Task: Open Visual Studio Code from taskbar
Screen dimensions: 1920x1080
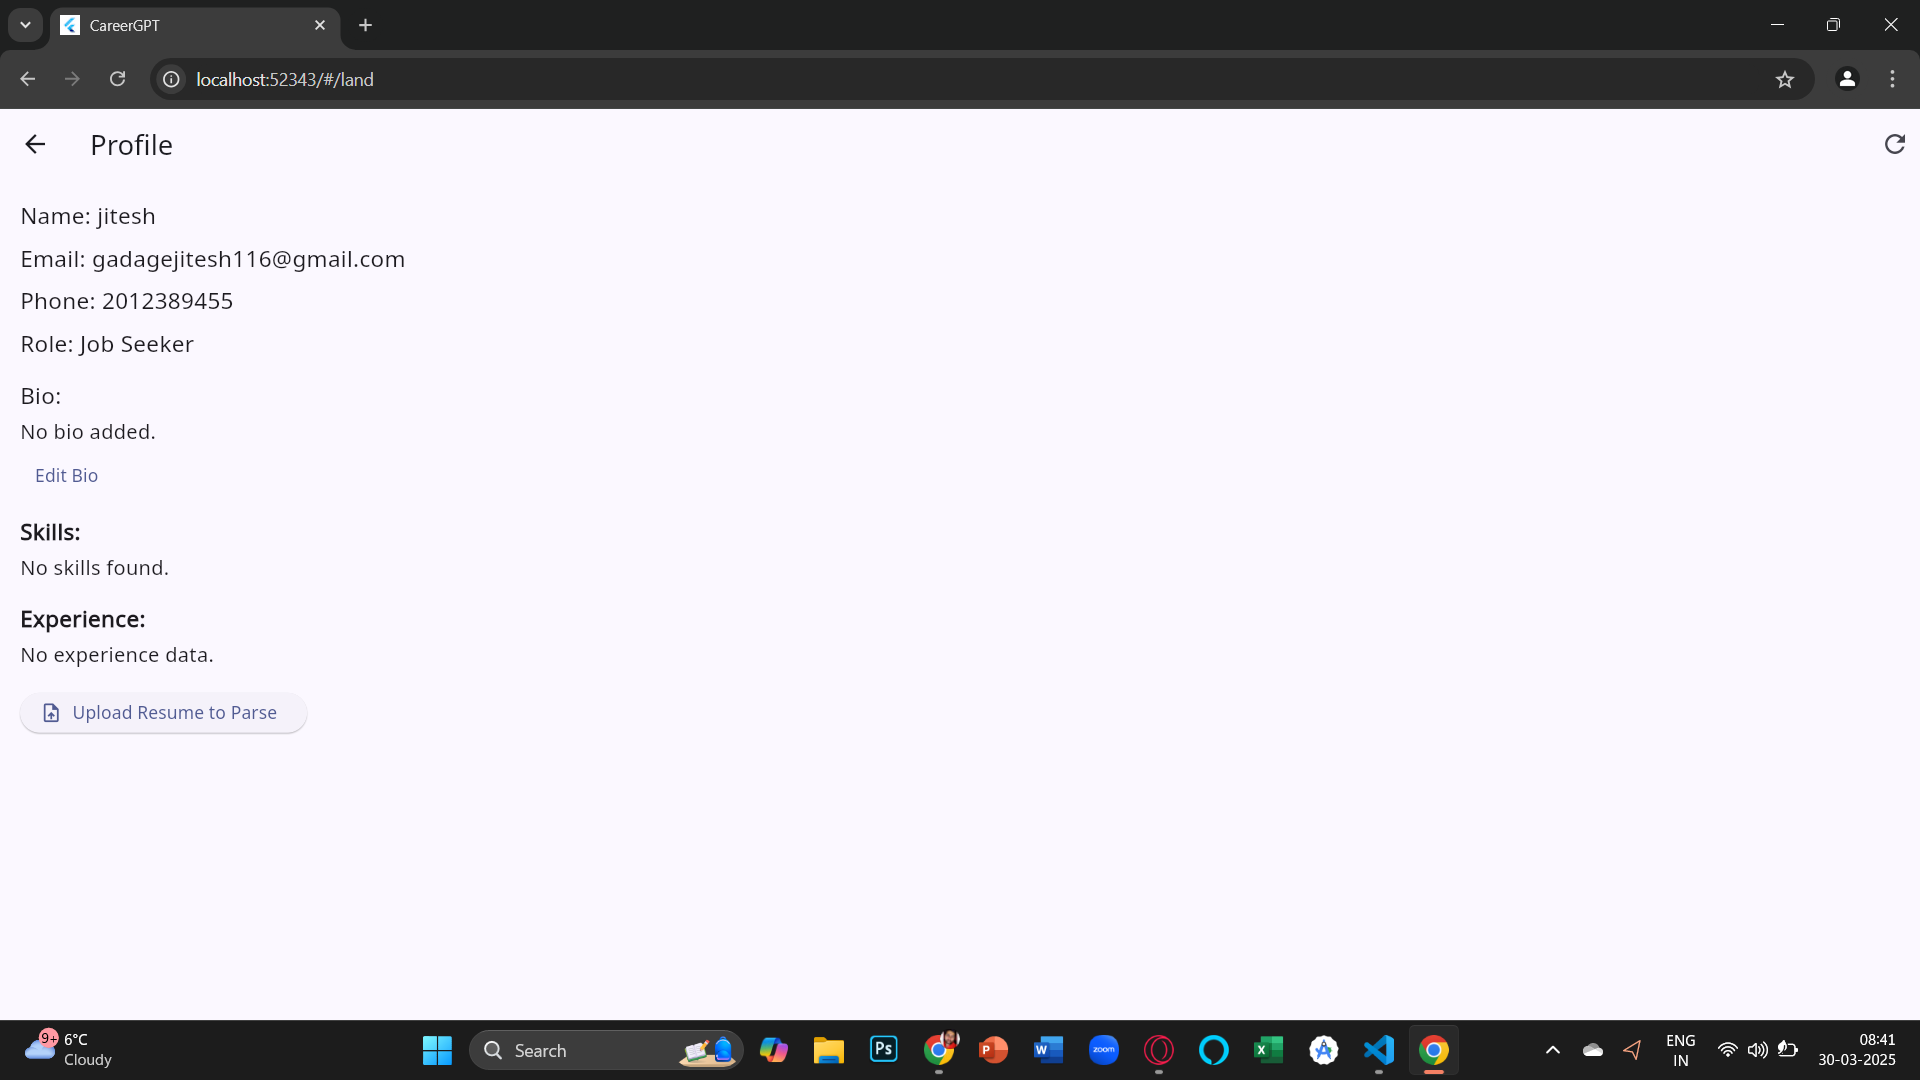Action: [1379, 1050]
